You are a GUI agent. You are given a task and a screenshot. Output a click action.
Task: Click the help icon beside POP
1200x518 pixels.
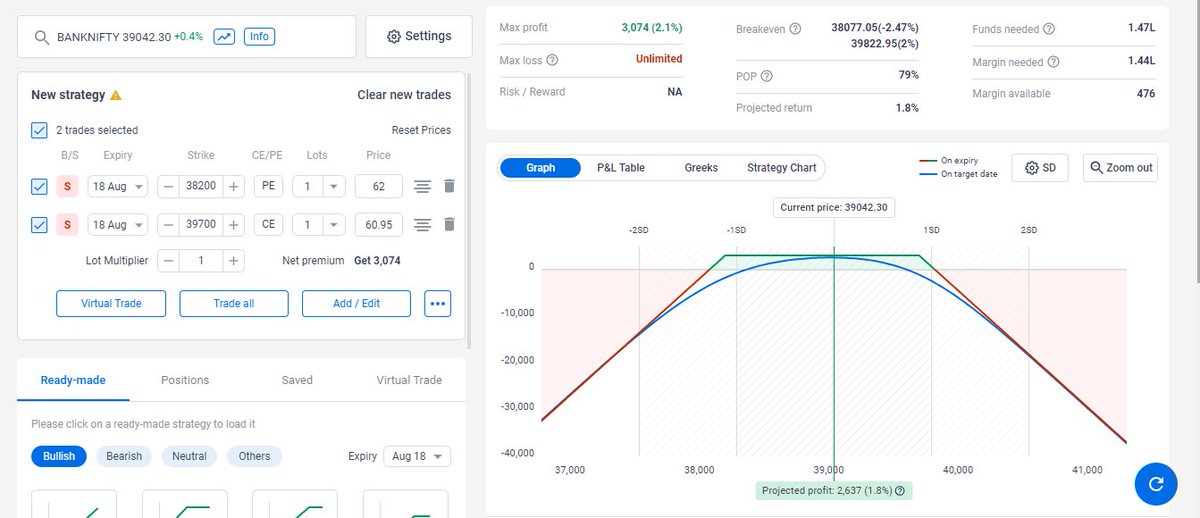tap(767, 76)
